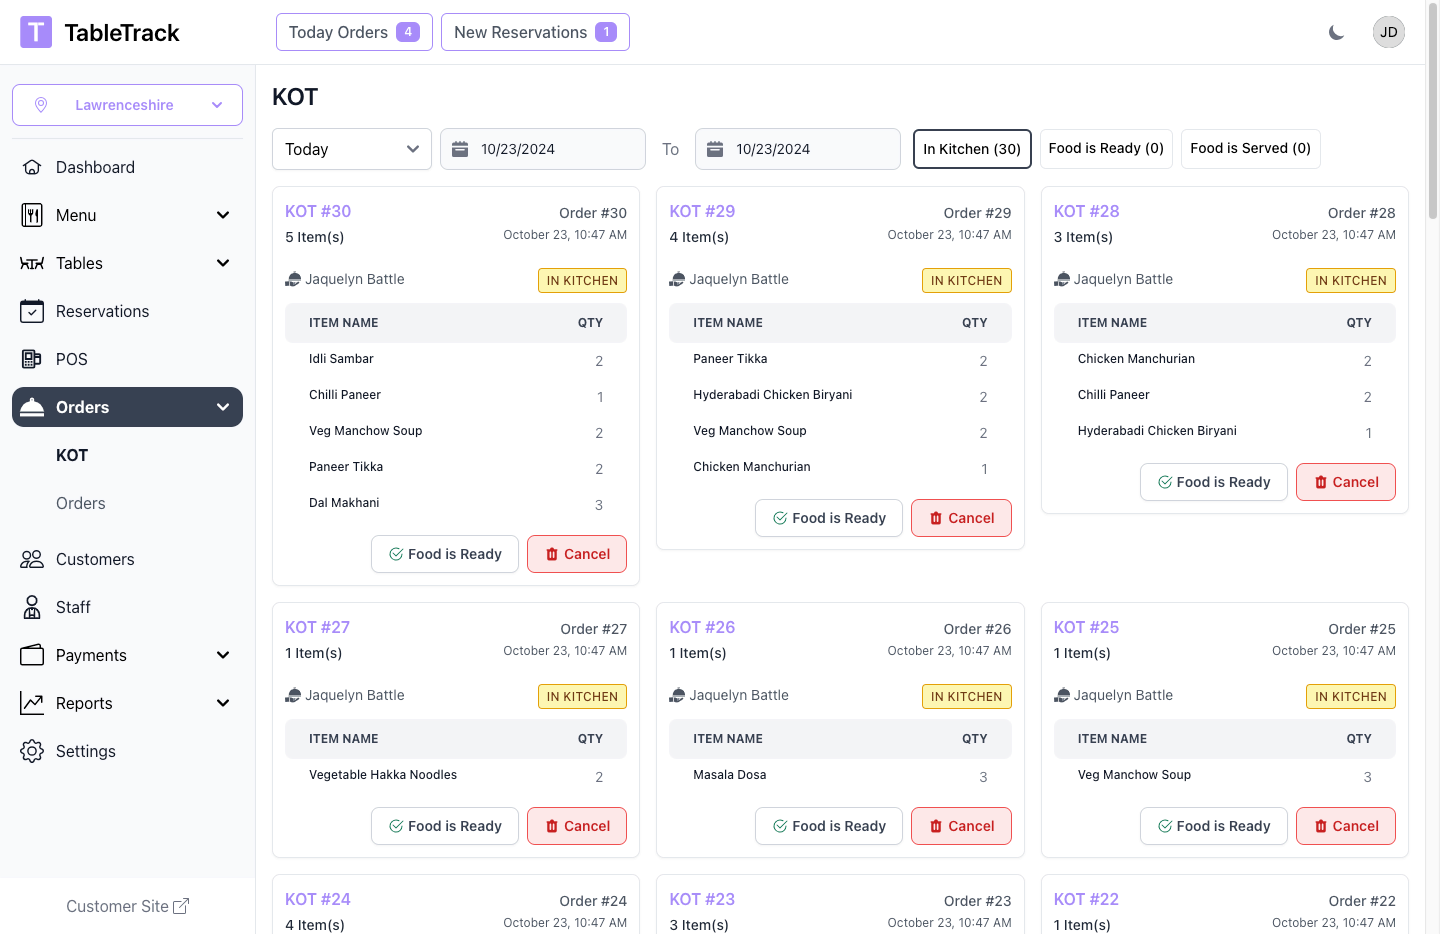Select the In Kitchen (30) filter

point(971,149)
